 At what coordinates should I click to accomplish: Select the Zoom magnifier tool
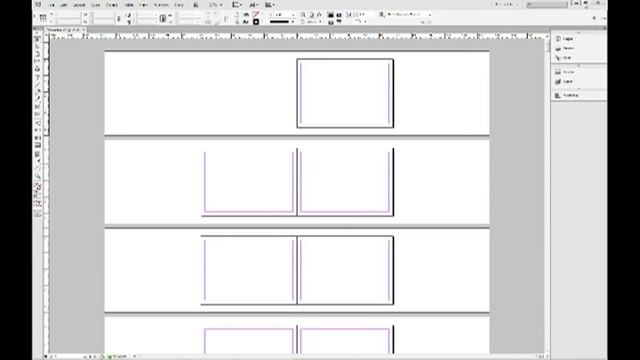[x=38, y=176]
